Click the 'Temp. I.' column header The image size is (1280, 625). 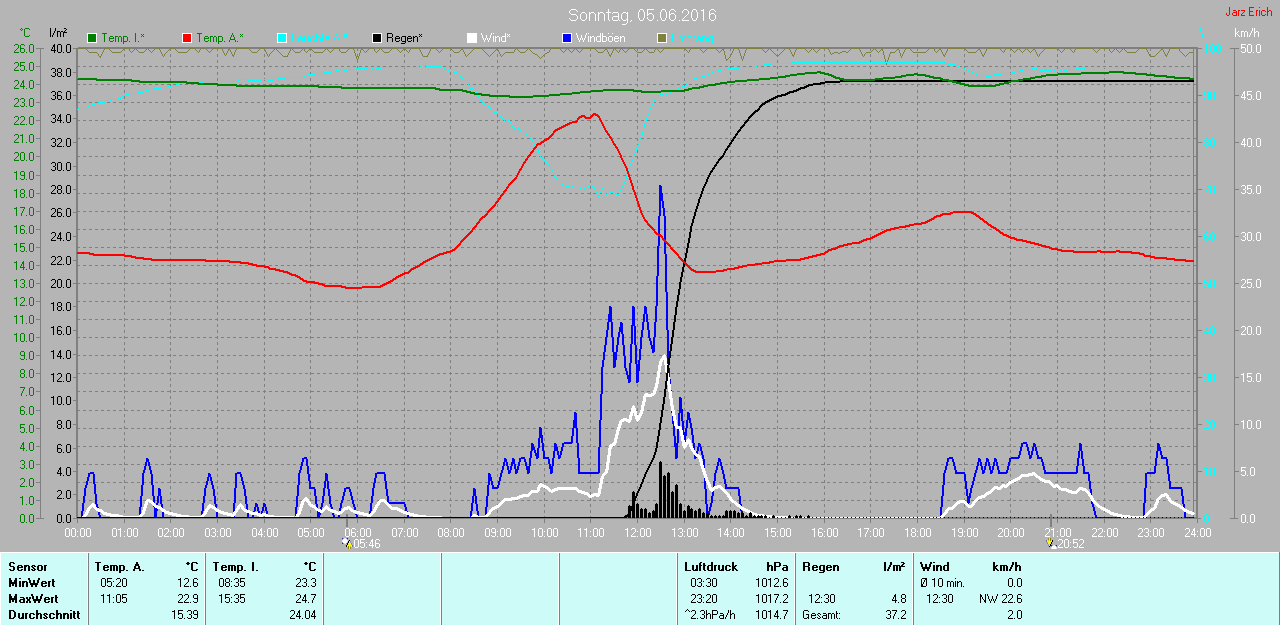(236, 567)
